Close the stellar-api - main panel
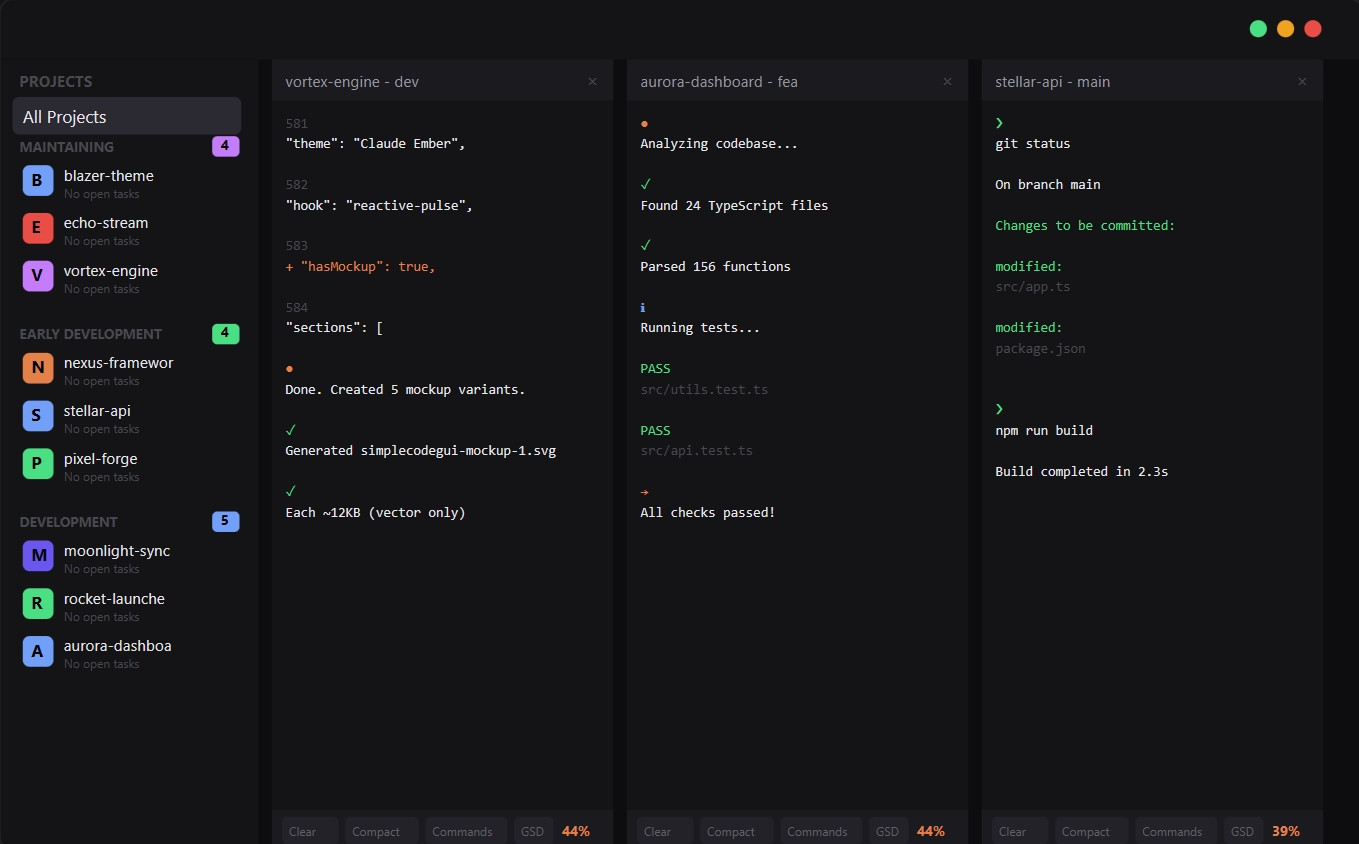1359x844 pixels. point(1301,82)
